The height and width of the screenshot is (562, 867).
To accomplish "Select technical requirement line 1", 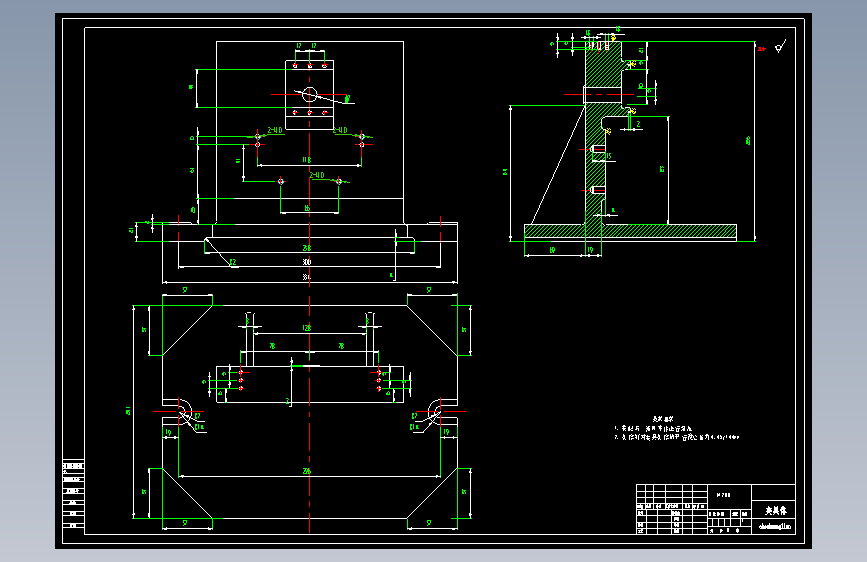I will pyautogui.click(x=653, y=428).
